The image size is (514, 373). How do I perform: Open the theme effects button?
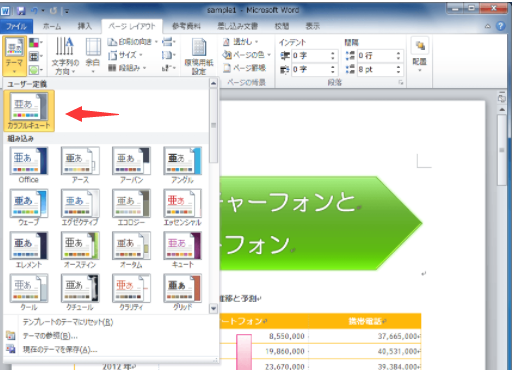coord(36,70)
